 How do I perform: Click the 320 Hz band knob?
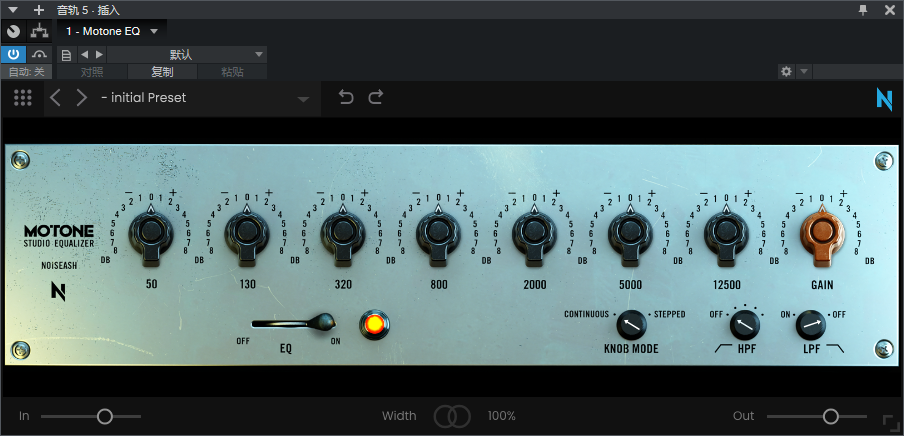(343, 232)
